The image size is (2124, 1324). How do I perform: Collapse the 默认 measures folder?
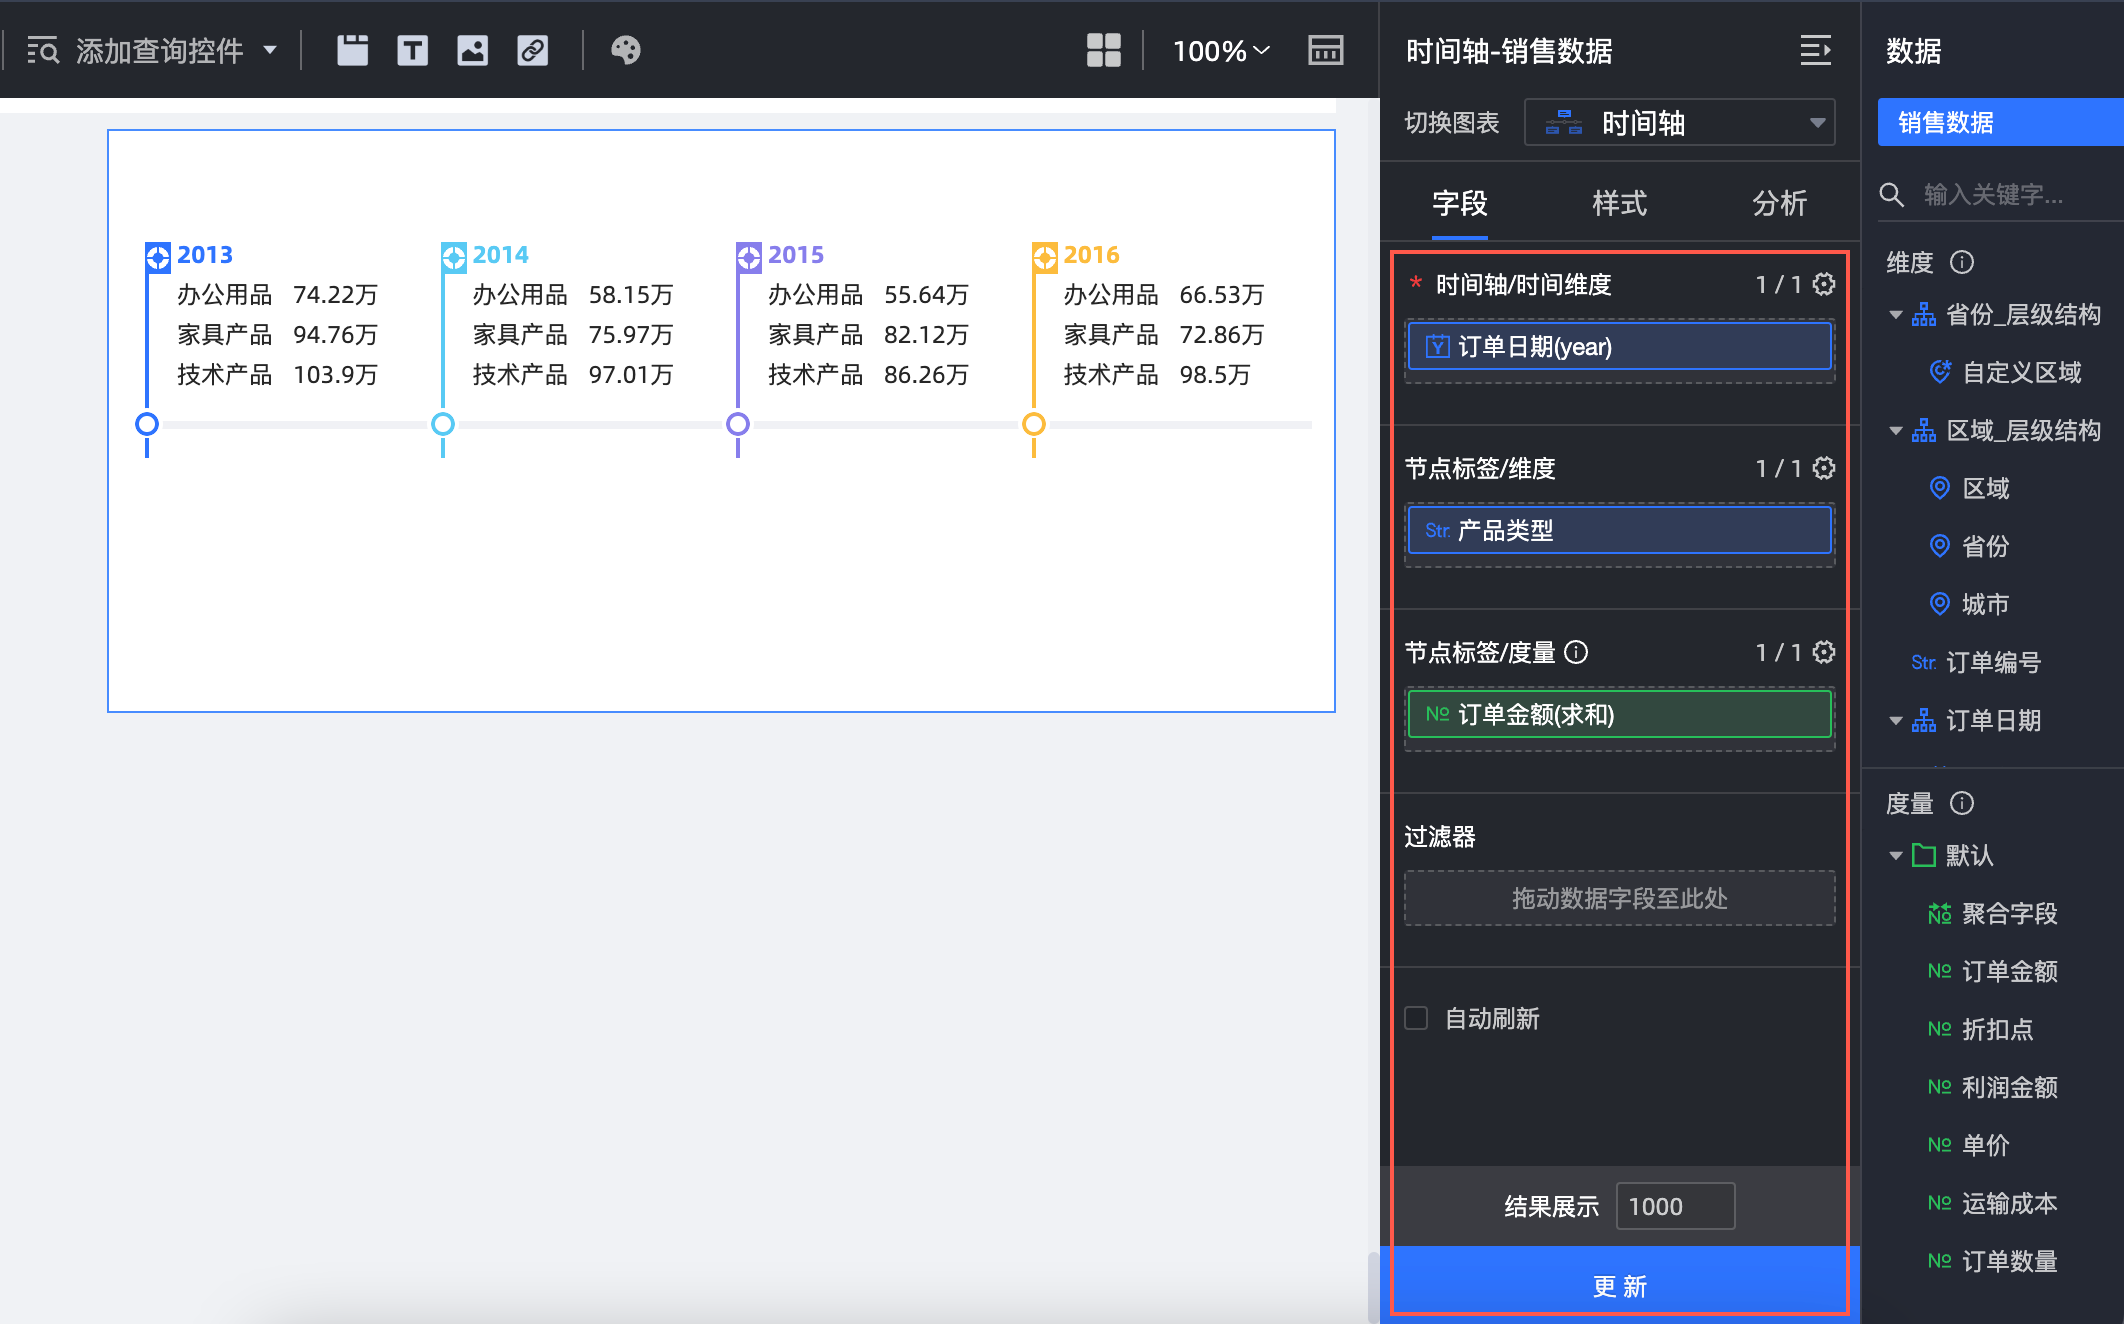pyautogui.click(x=1895, y=856)
